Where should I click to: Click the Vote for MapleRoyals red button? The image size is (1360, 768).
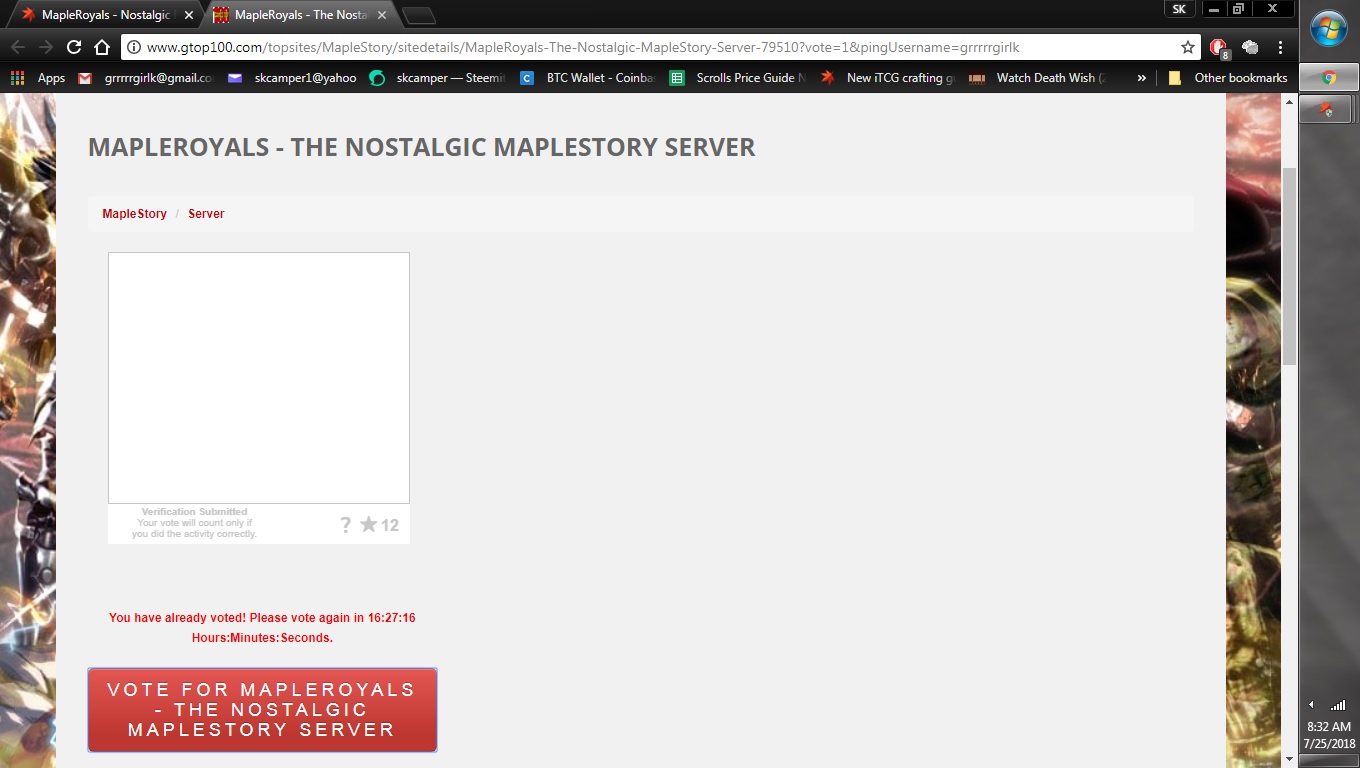(x=262, y=710)
